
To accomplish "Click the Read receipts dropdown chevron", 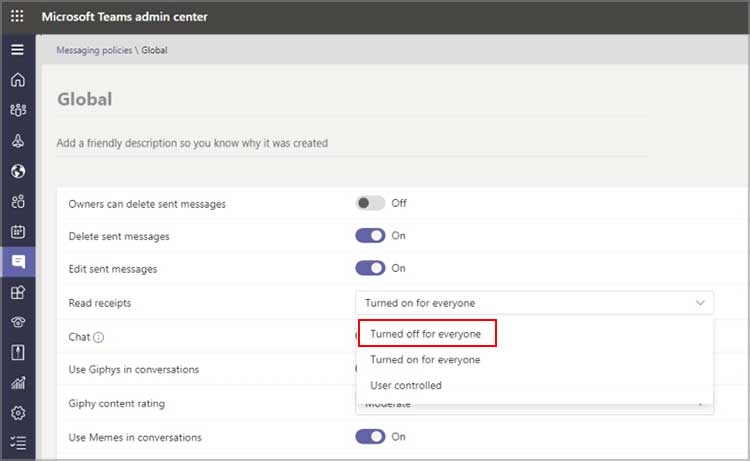I will pos(700,303).
